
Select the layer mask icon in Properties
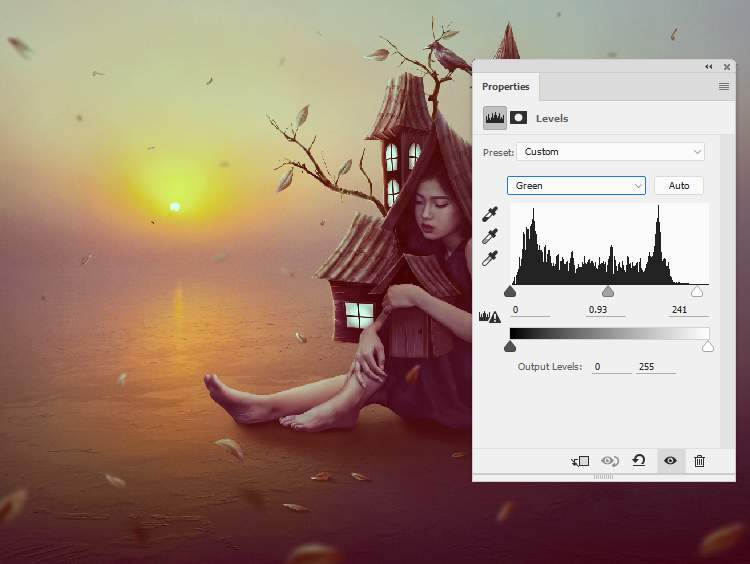pos(518,118)
